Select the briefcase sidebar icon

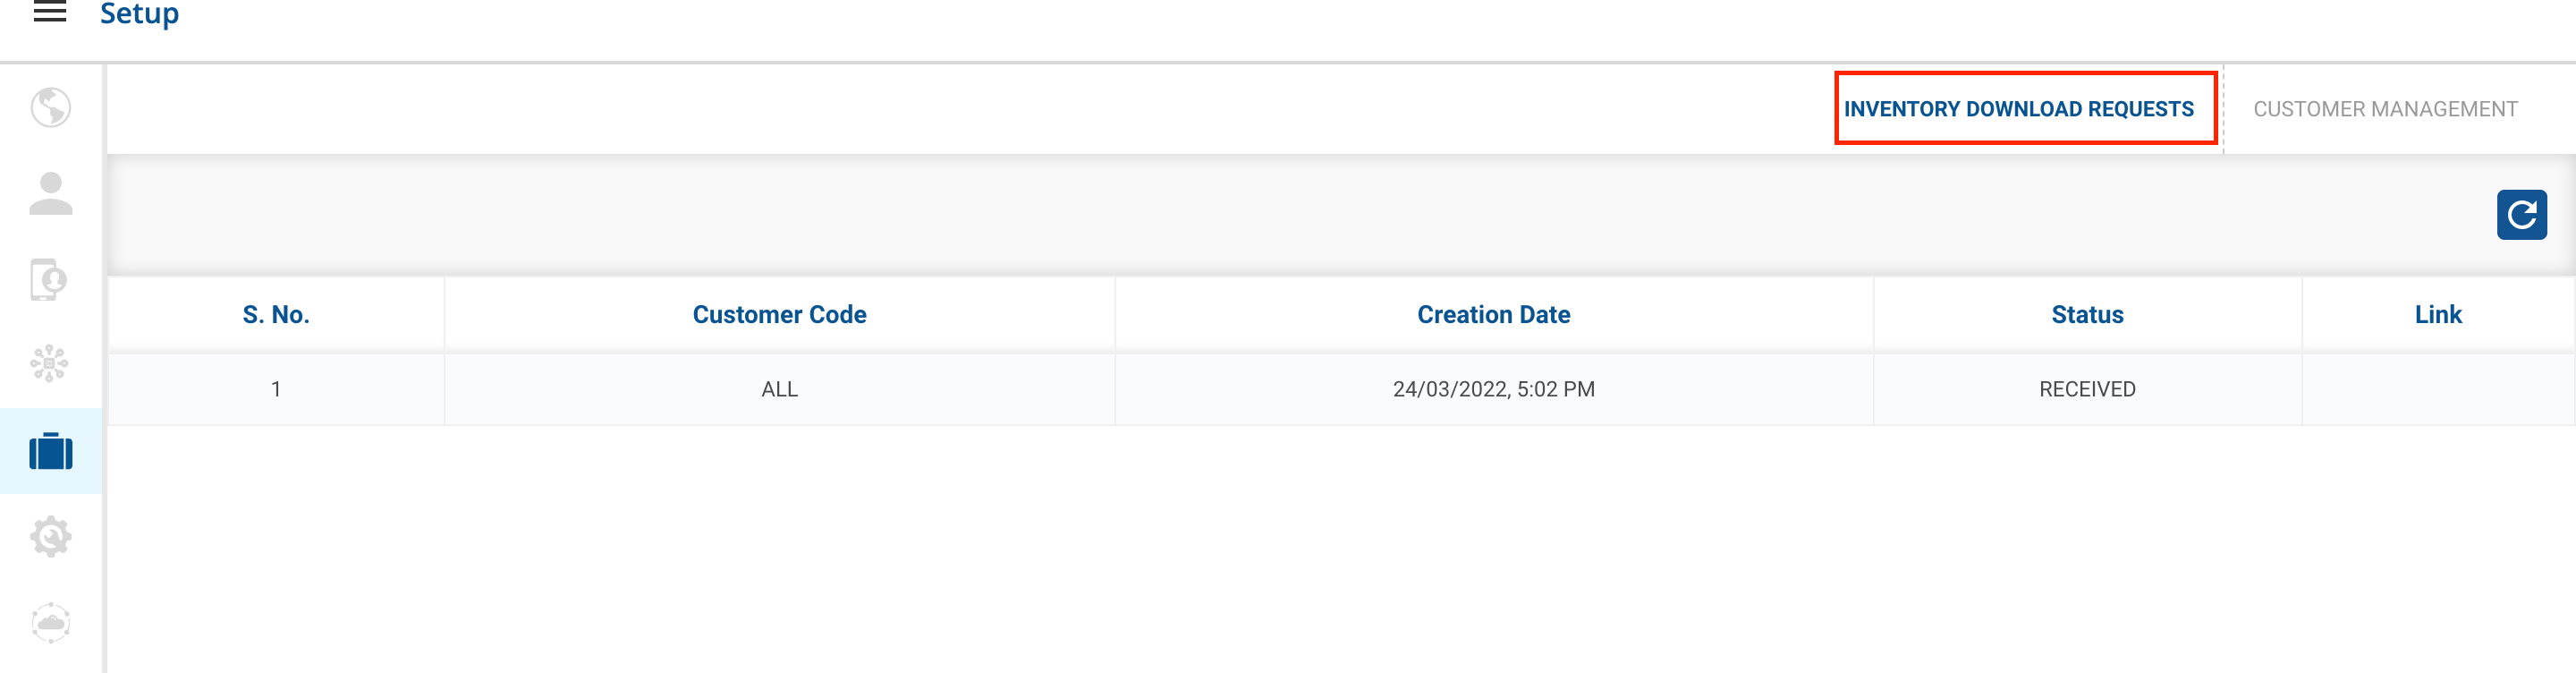[50, 452]
